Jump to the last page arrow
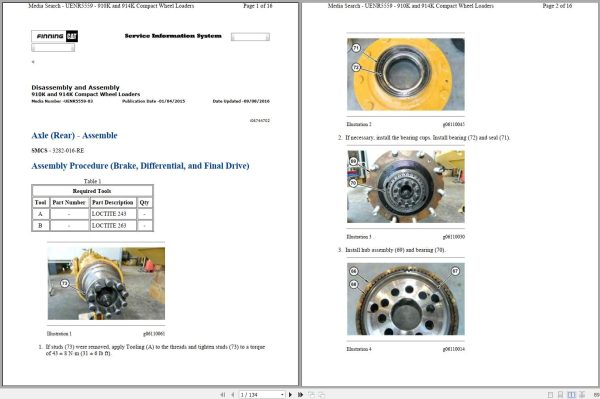The height and width of the screenshot is (399, 600). (x=300, y=394)
